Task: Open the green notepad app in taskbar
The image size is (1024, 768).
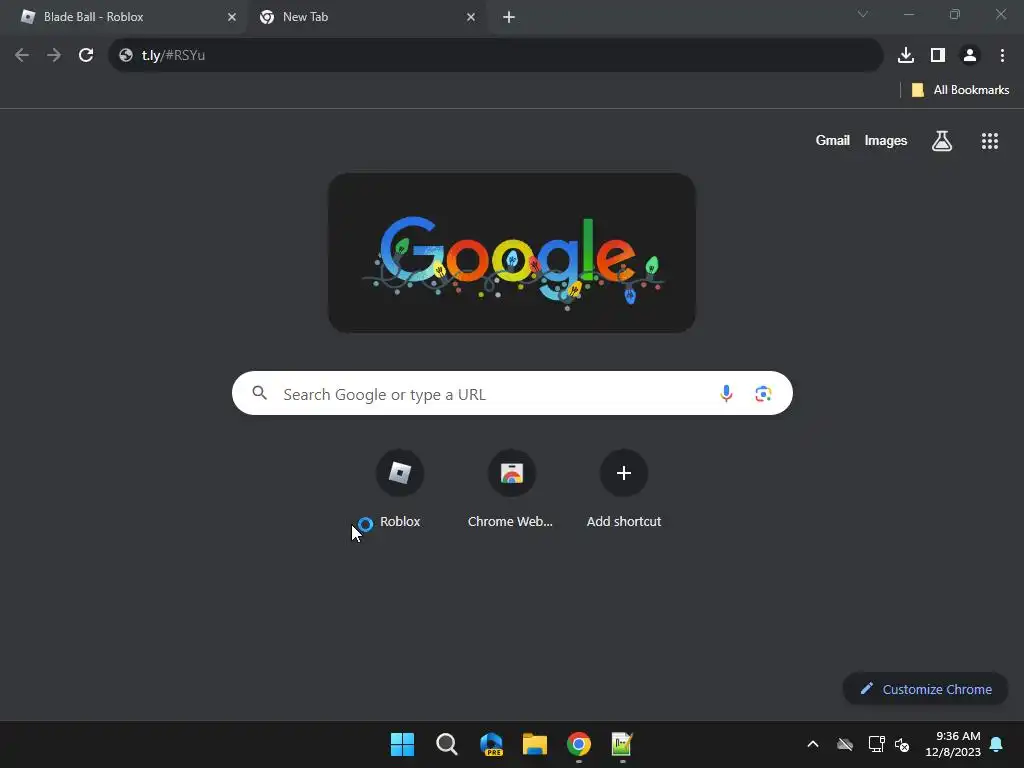Action: (622, 744)
